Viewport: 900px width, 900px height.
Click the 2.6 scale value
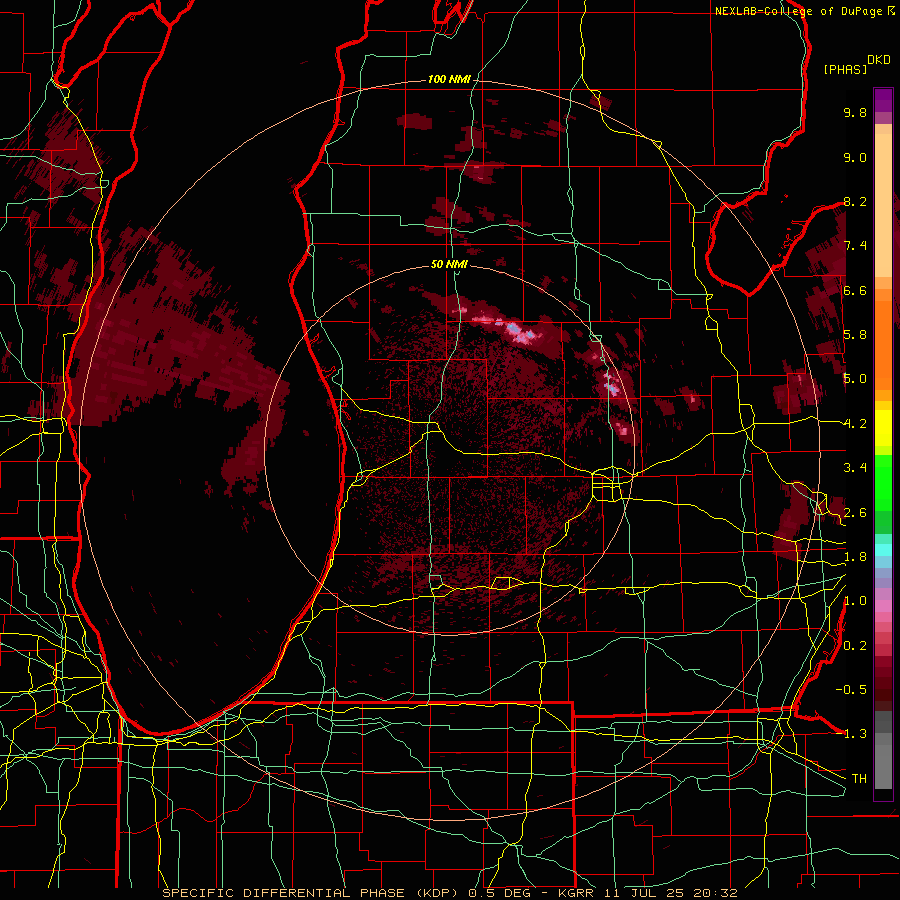click(x=855, y=513)
